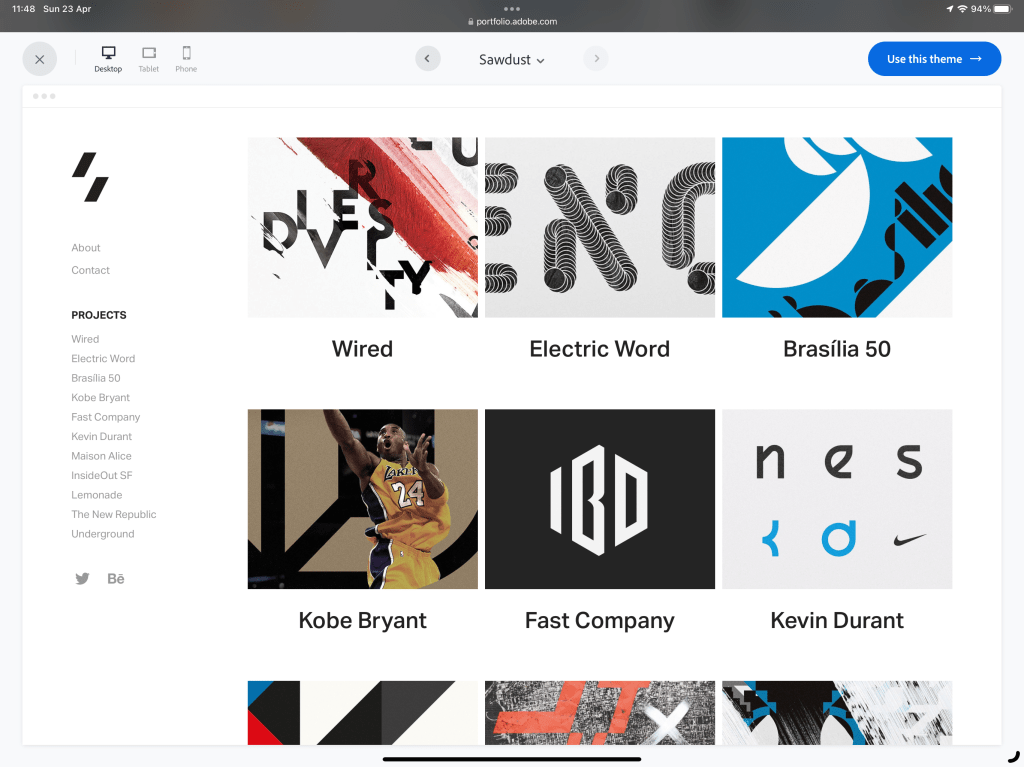Select Maison Alice in the projects list

[x=101, y=456]
